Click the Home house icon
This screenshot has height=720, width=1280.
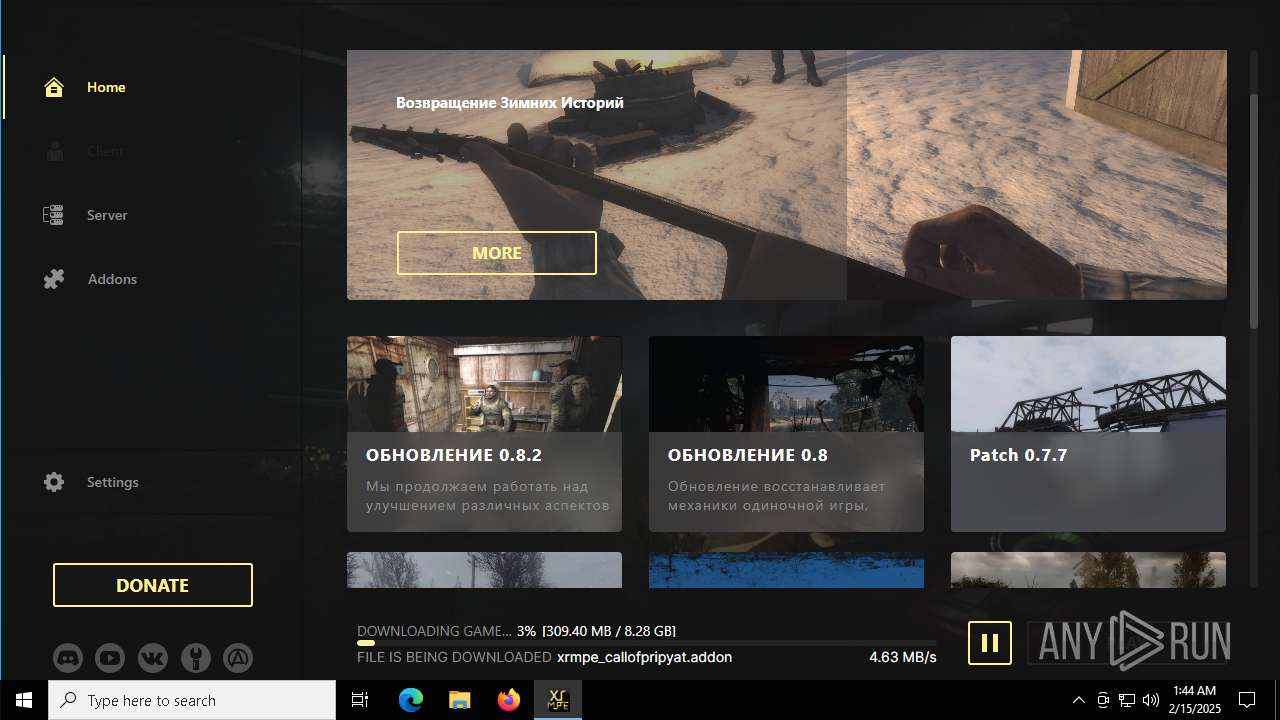pos(54,87)
